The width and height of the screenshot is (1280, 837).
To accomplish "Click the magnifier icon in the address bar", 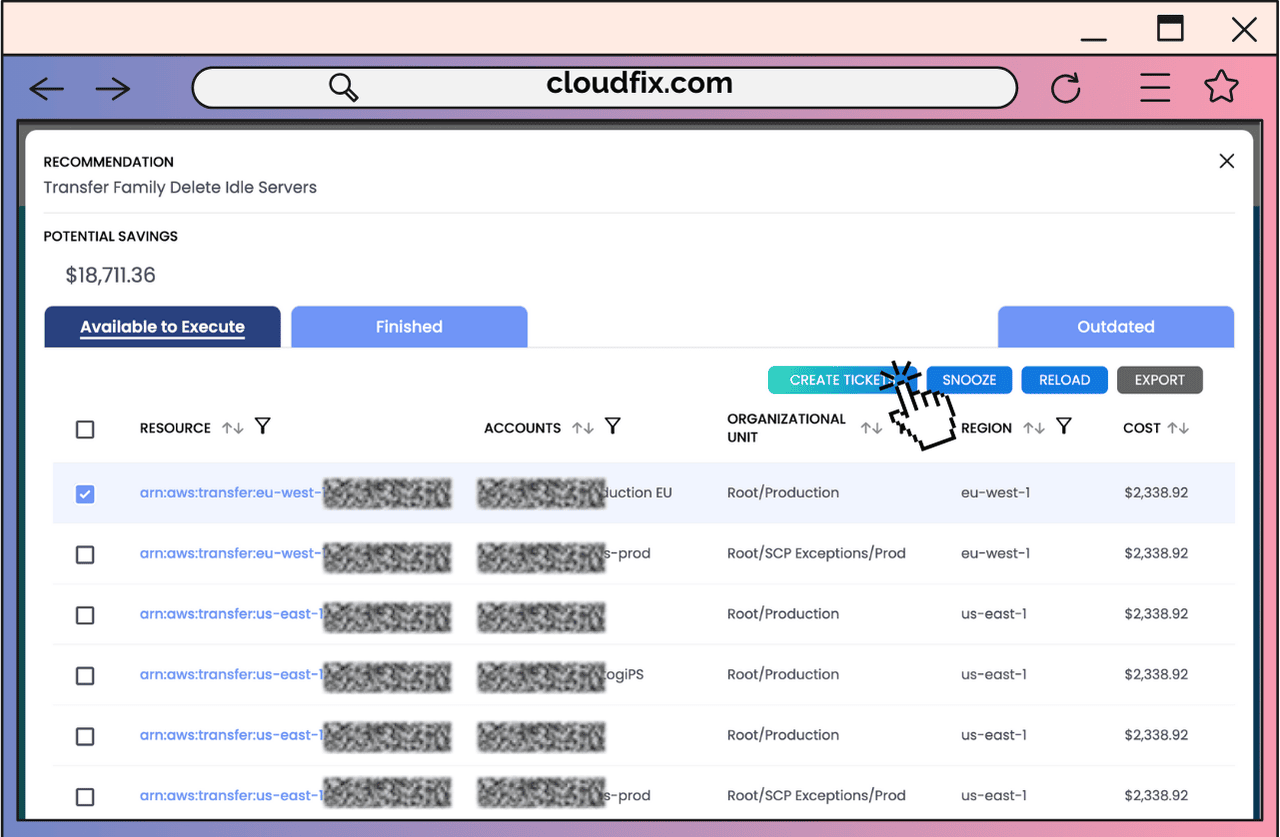I will [343, 87].
